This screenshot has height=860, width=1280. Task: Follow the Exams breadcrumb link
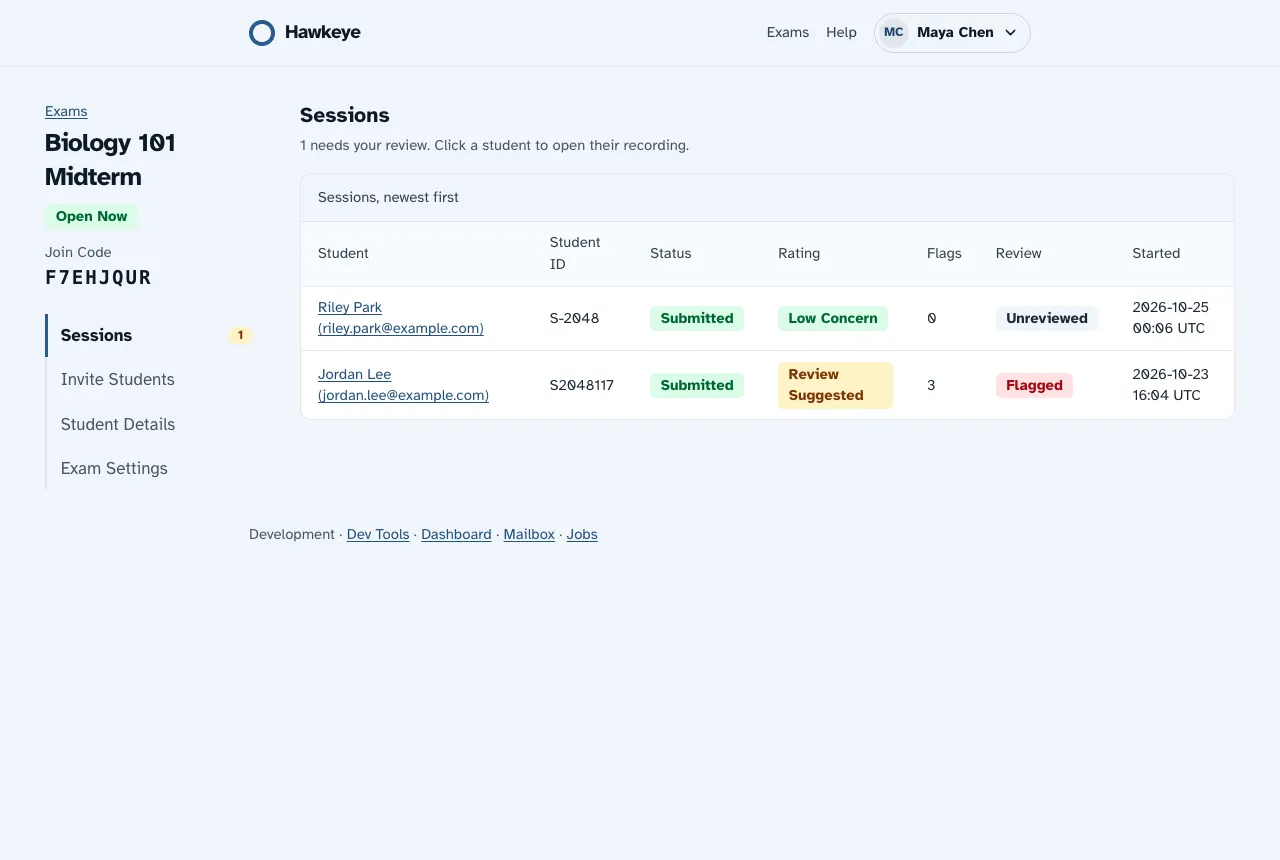click(x=66, y=111)
